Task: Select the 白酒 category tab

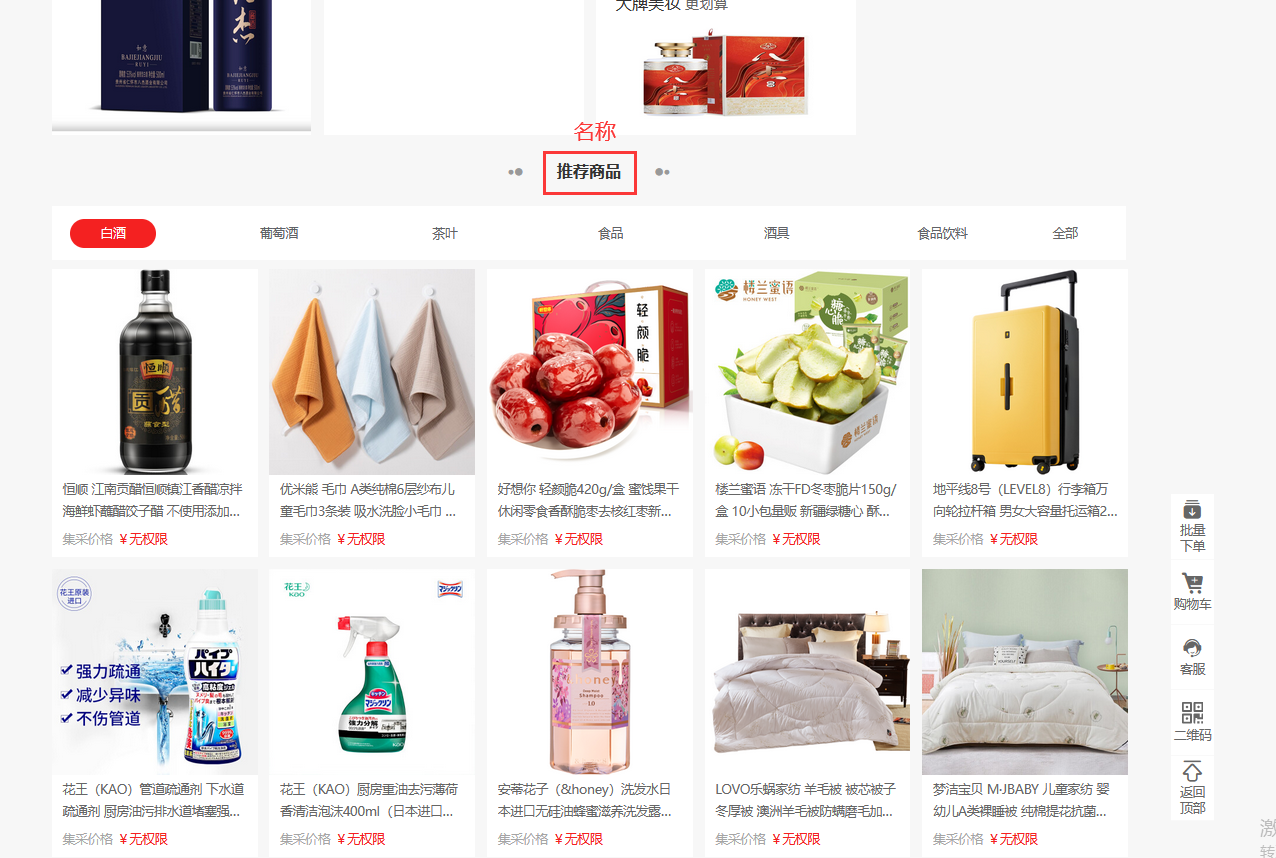Action: [x=113, y=233]
